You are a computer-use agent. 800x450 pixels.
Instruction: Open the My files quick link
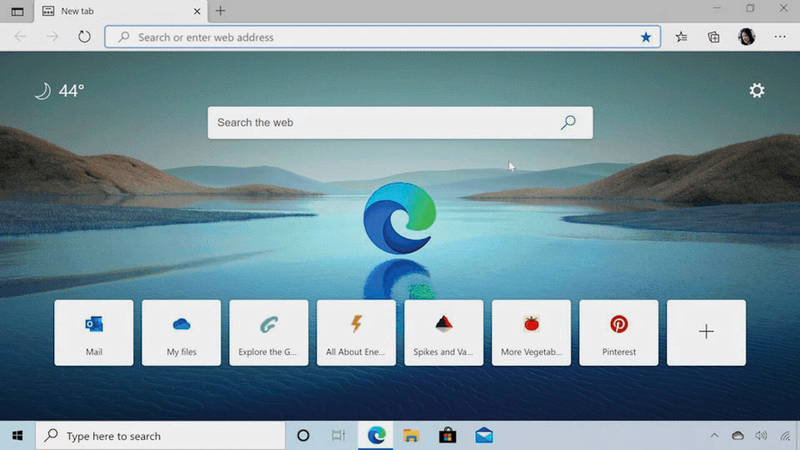tap(181, 332)
